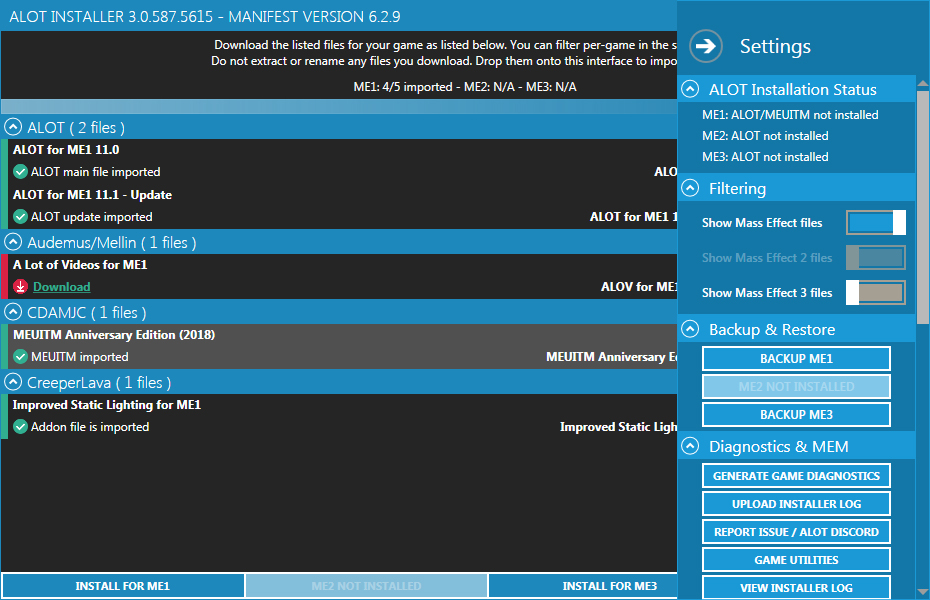This screenshot has width=930, height=600.
Task: Click GENERATE GAME DIAGNOSTICS button
Action: click(796, 476)
